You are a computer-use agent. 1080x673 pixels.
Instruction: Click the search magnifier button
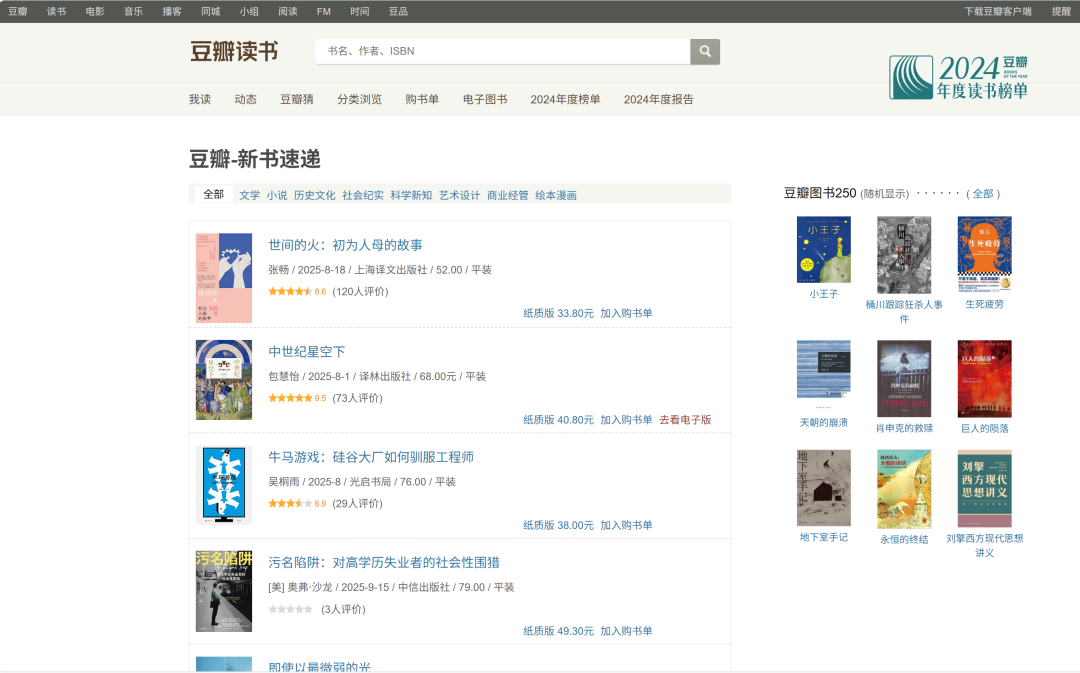point(705,51)
